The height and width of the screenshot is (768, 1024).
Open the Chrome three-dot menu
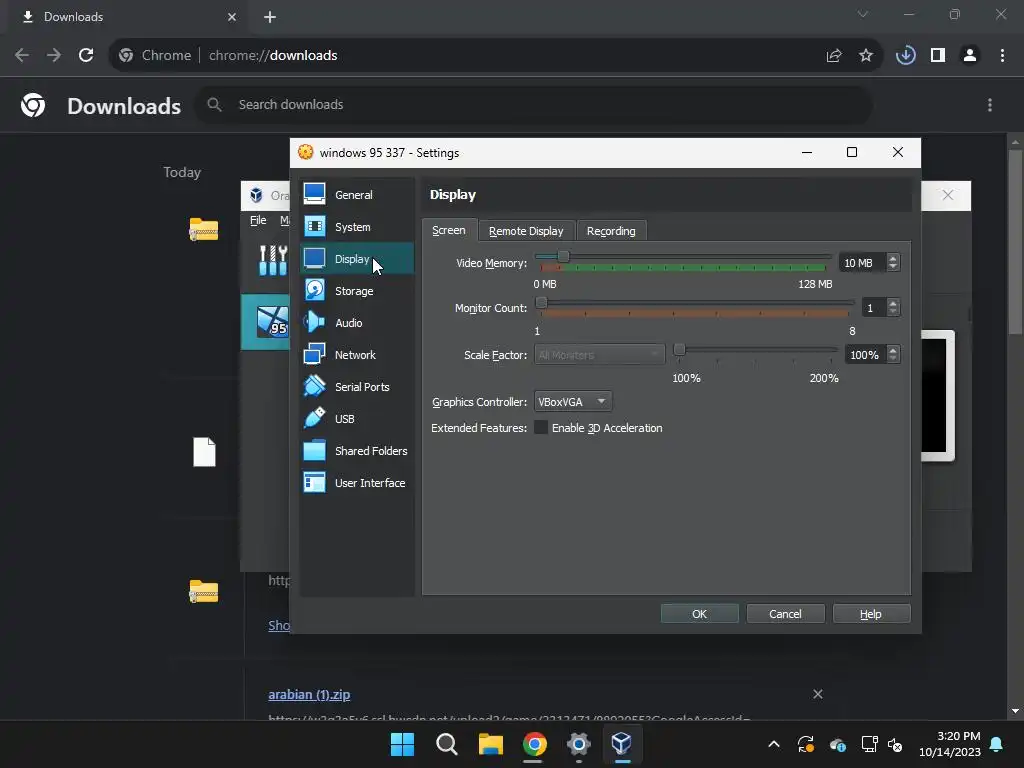1002,56
